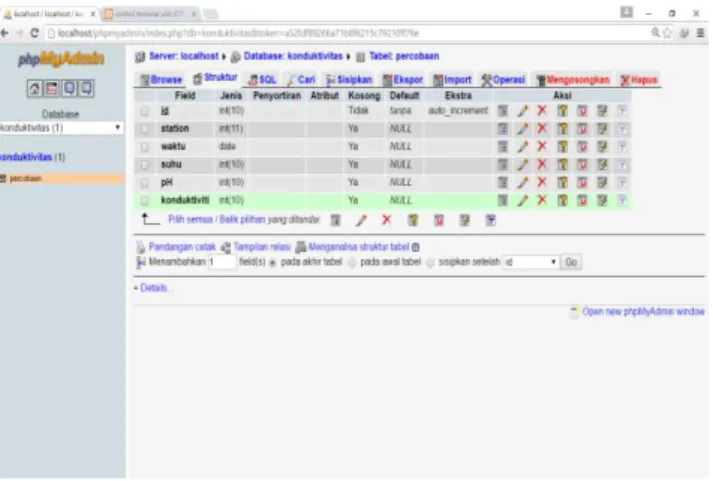Delete the id field with red X

tap(542, 110)
